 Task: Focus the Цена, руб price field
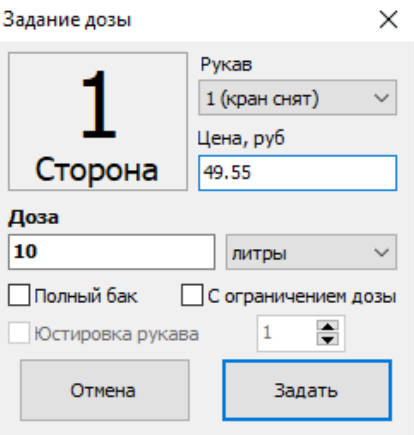point(298,173)
